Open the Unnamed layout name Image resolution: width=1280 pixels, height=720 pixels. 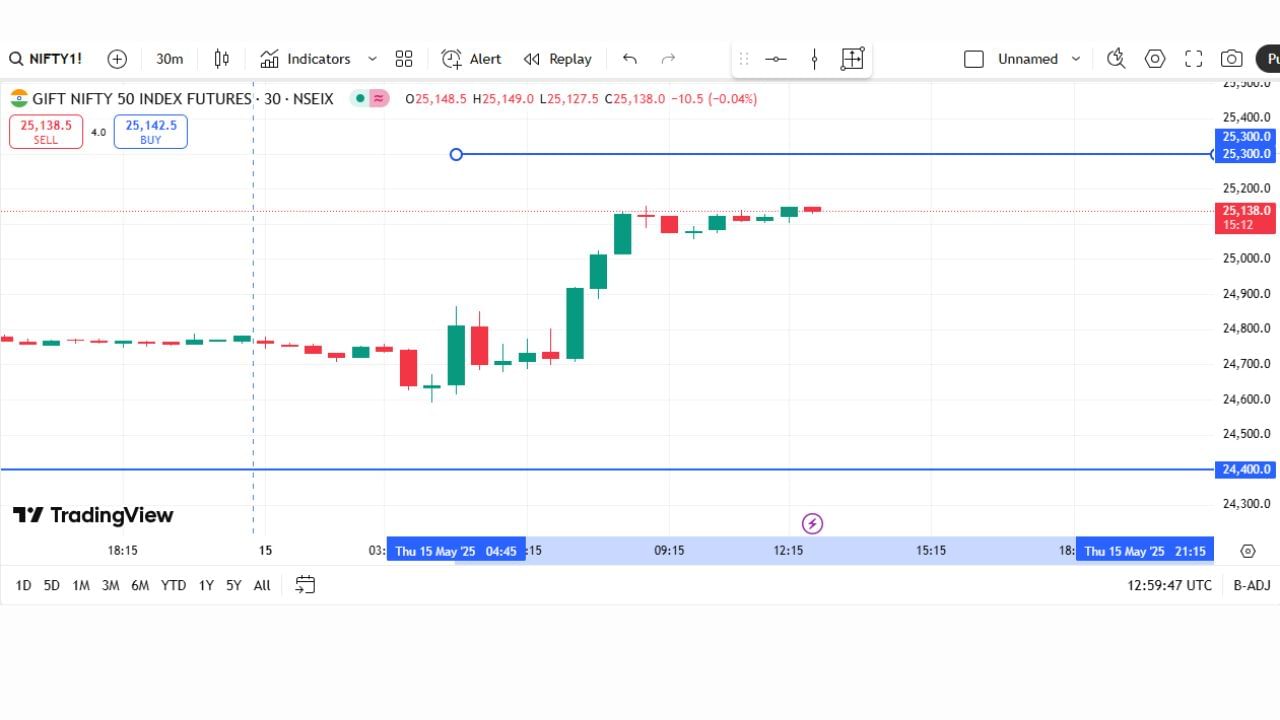click(1027, 59)
